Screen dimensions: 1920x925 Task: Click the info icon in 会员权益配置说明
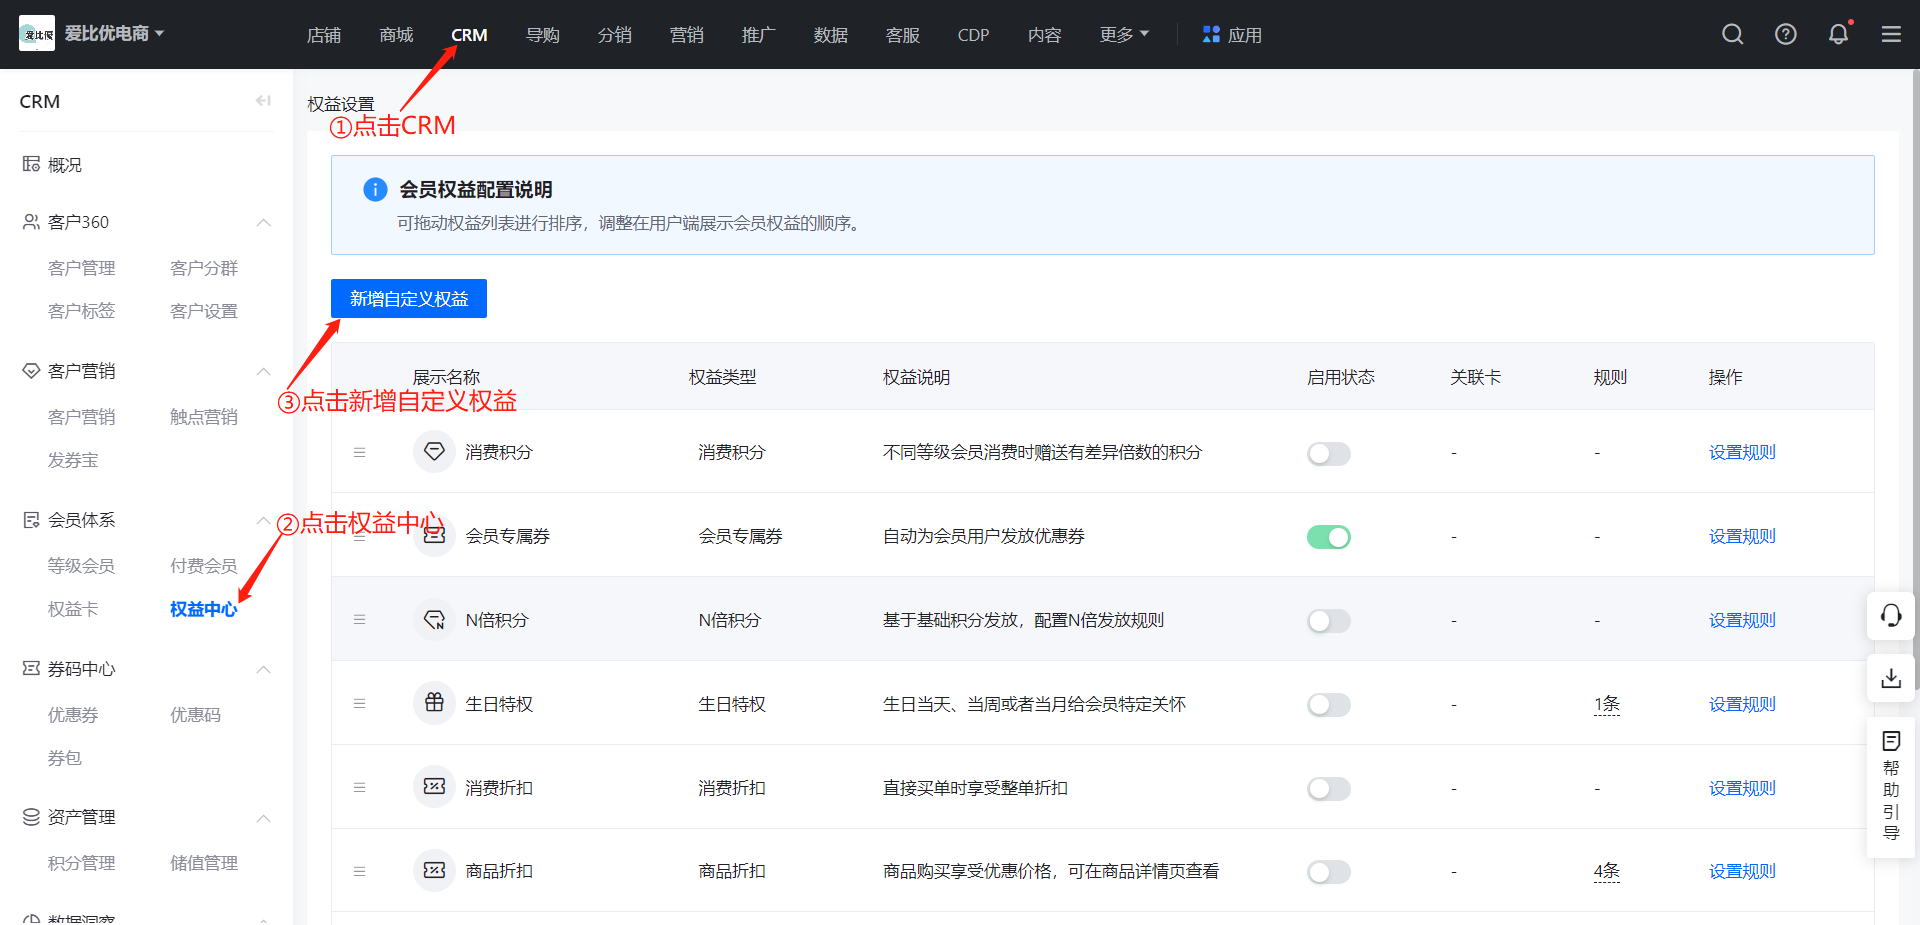click(x=375, y=189)
